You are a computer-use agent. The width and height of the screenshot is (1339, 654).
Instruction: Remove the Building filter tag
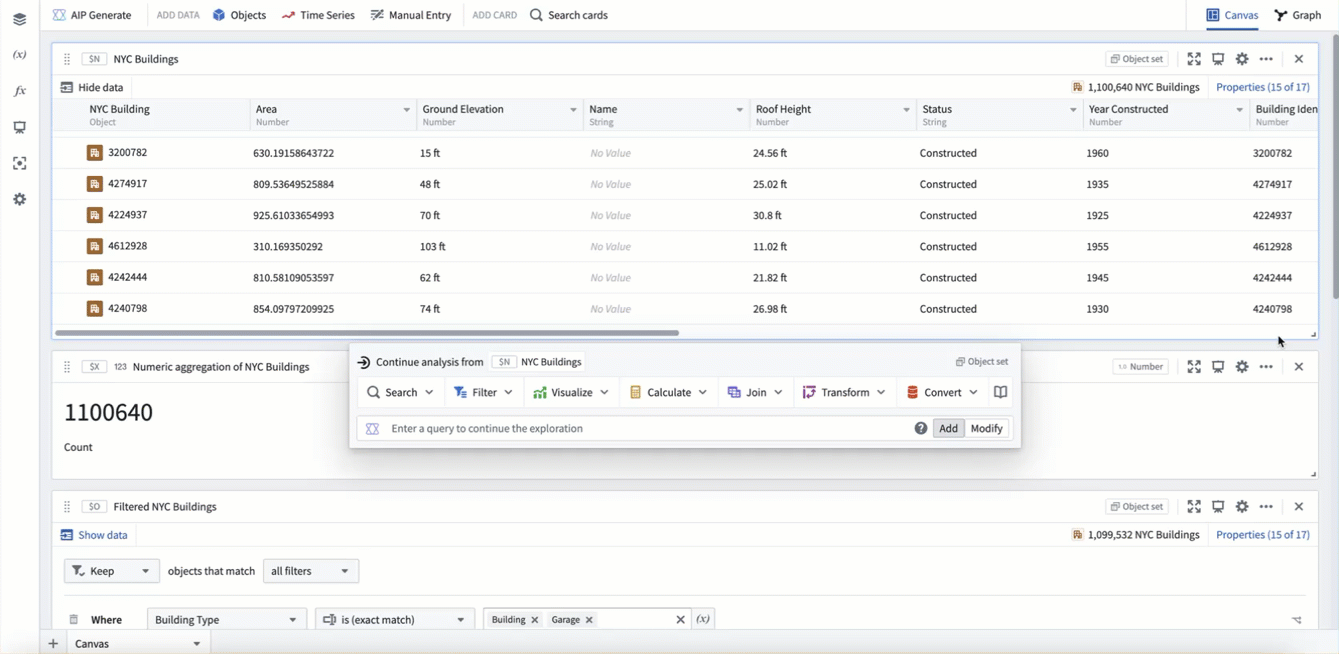pos(534,620)
